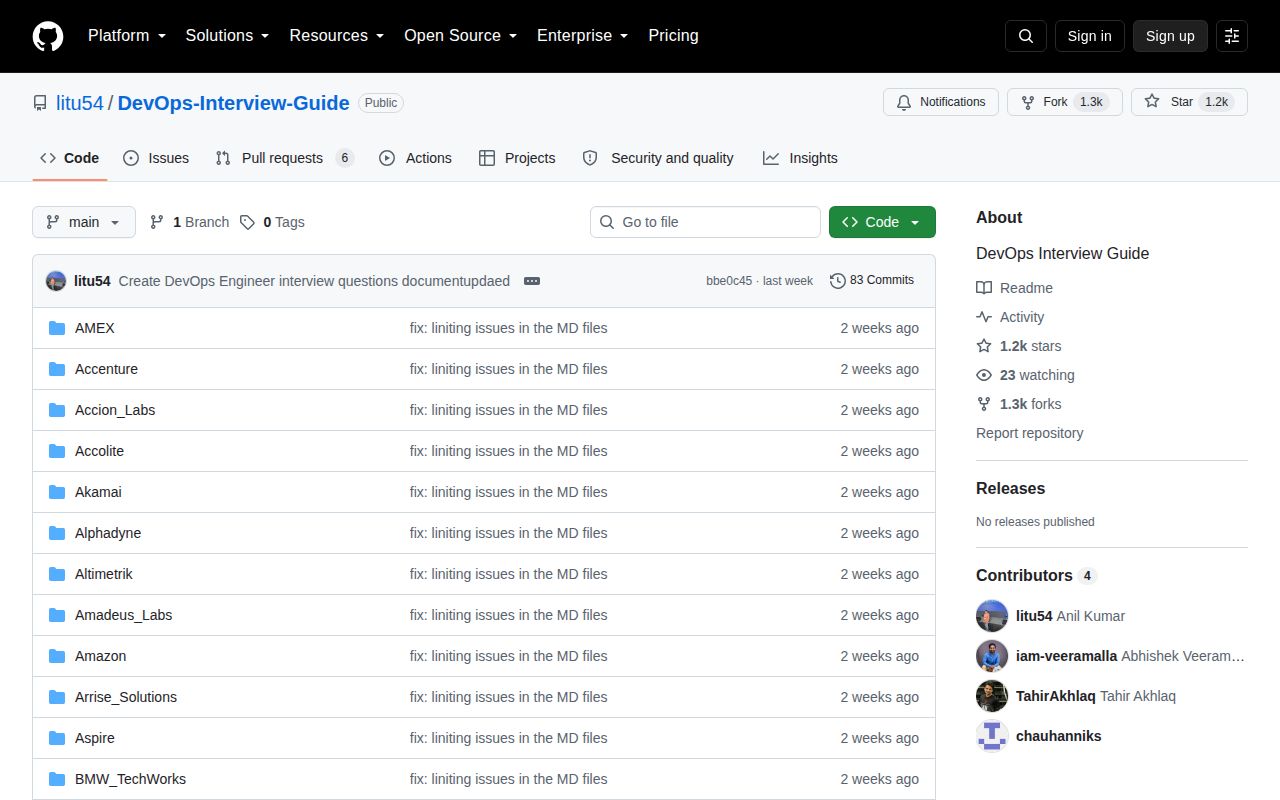1280x800 pixels.
Task: Click the fork icon beside 1.3k forks
Action: (x=984, y=404)
